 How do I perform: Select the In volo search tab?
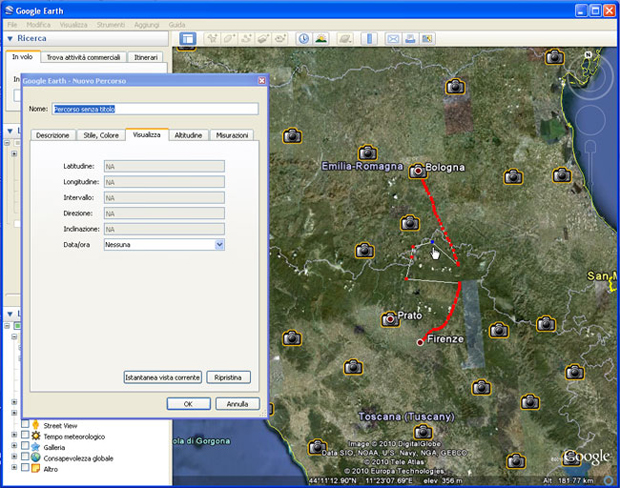click(22, 57)
